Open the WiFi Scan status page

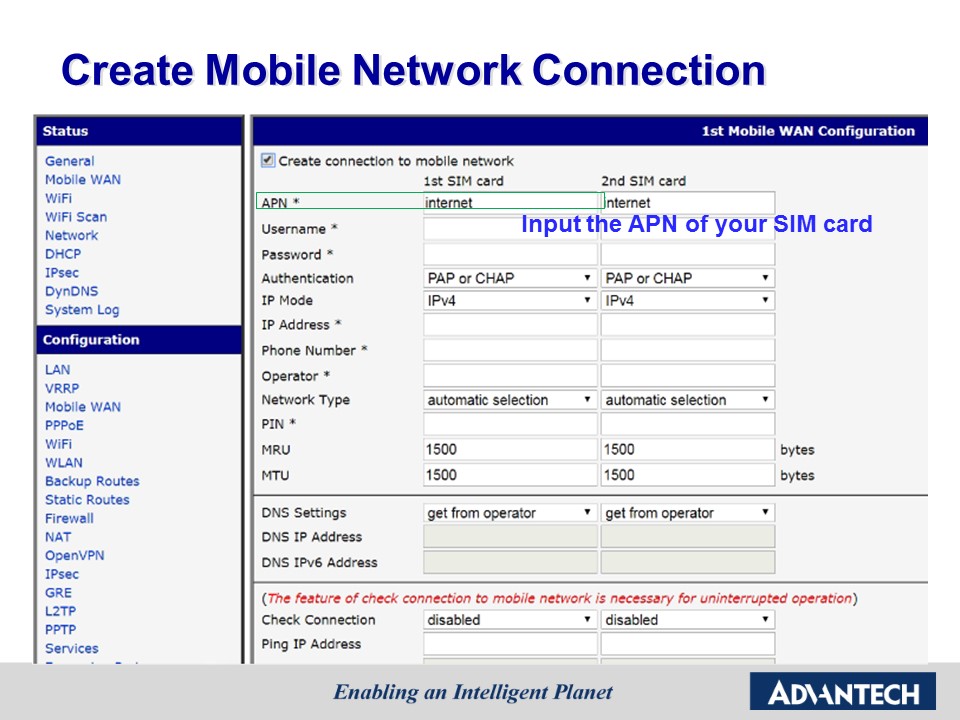click(76, 217)
